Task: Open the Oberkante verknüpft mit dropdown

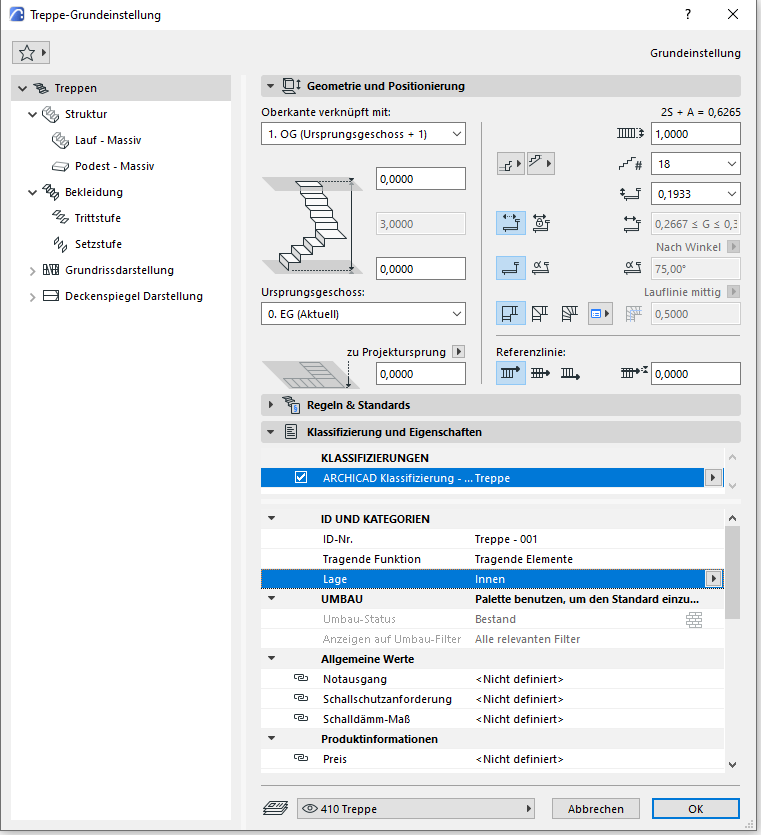Action: (x=363, y=134)
